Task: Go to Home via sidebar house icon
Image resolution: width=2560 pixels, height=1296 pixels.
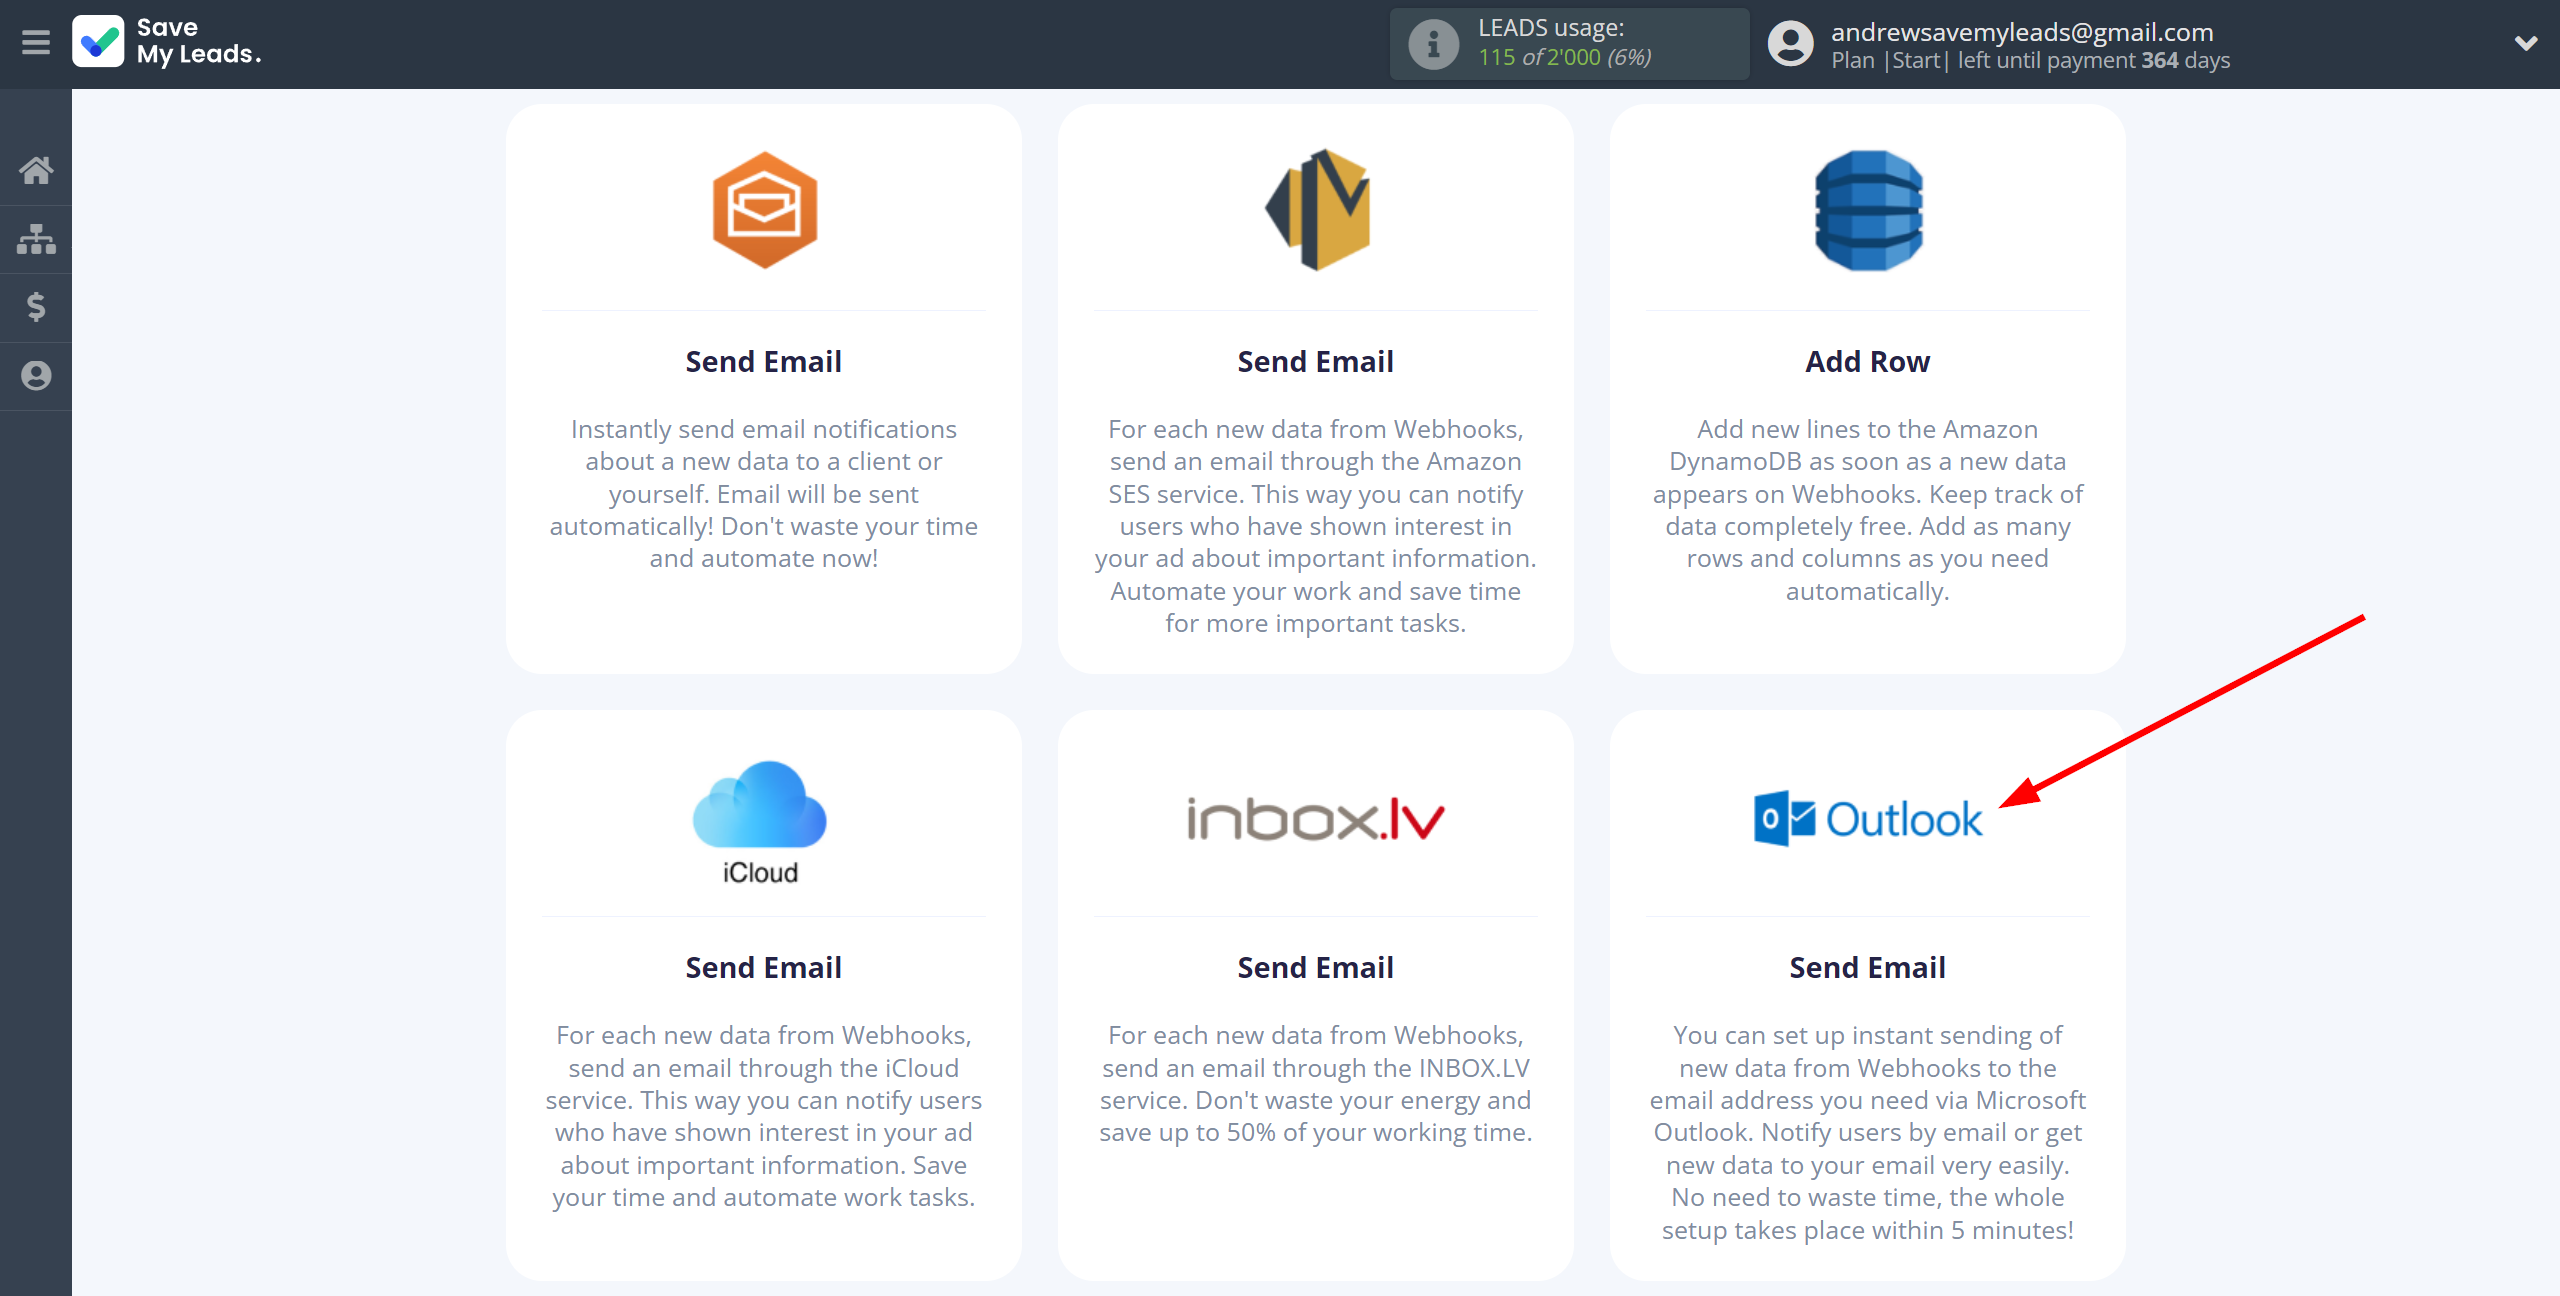Action: 36,170
